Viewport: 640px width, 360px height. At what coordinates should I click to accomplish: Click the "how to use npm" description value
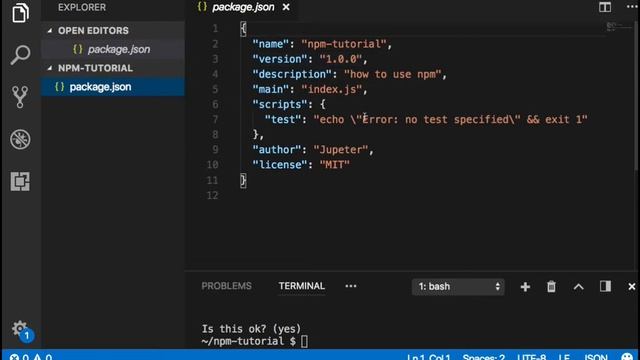(393, 74)
